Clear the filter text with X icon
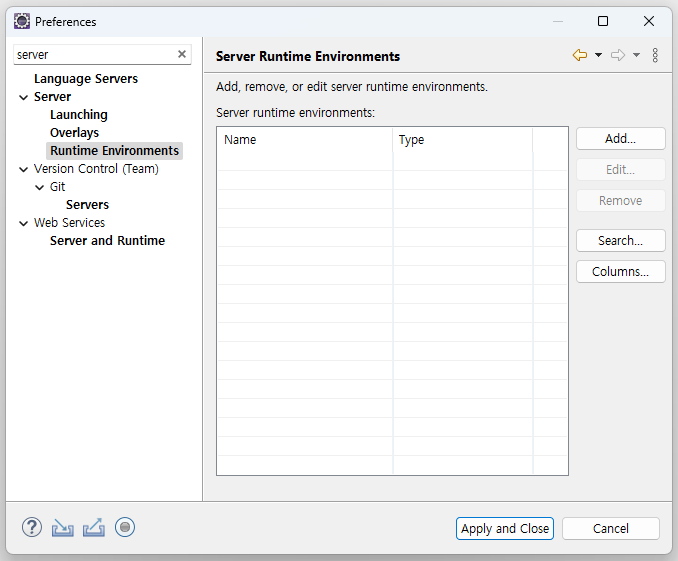The height and width of the screenshot is (561, 678). 182,55
